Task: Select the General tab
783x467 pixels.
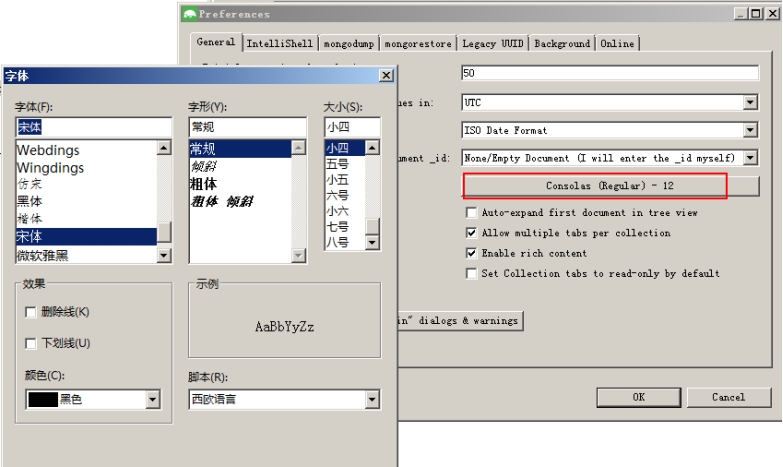Action: tap(216, 42)
